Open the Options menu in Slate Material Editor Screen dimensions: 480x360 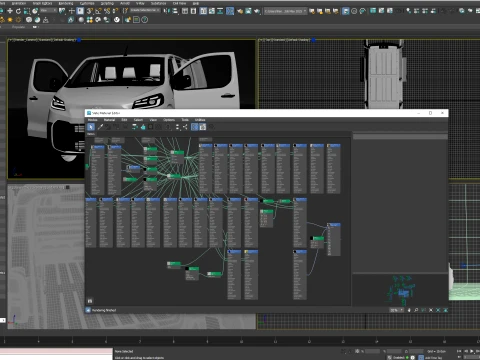169,120
